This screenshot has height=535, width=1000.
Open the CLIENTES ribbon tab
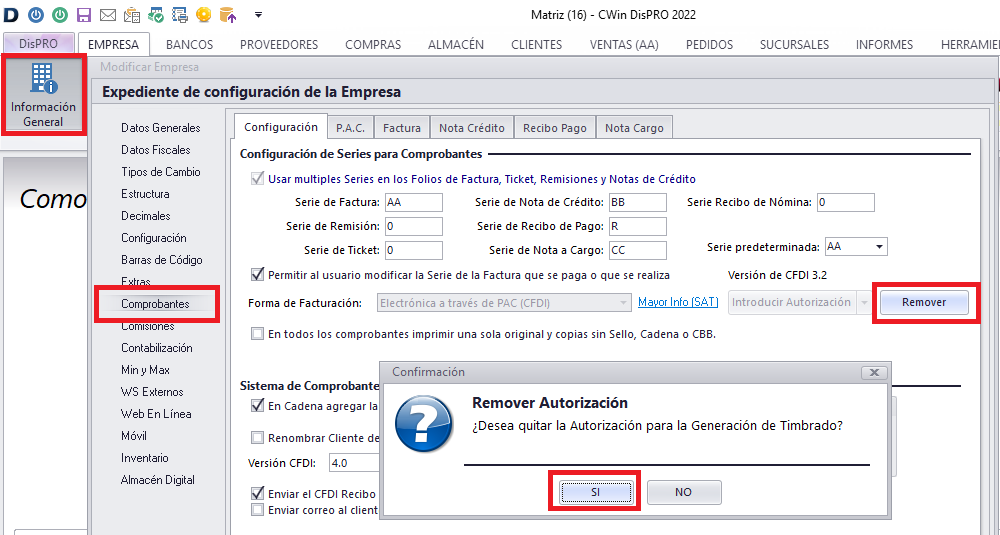pos(536,44)
